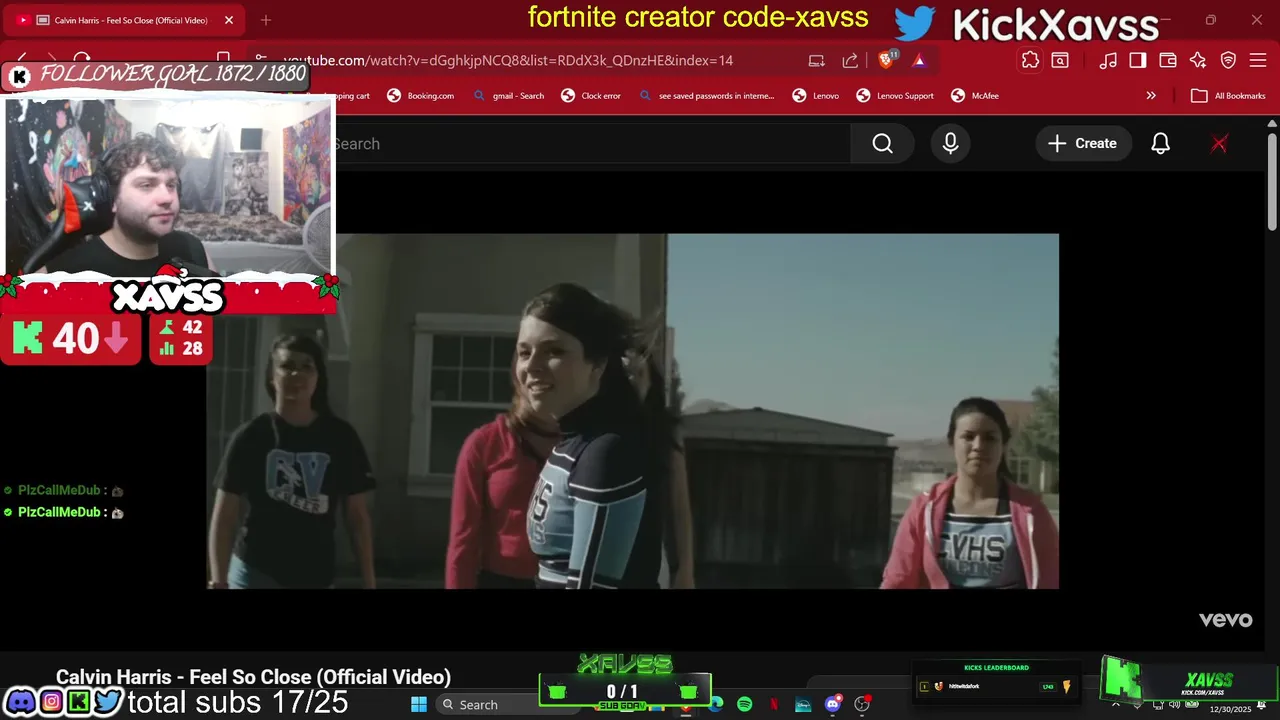Viewport: 1280px width, 720px height.
Task: Click the 'fortnite creator code-xavss' text
Action: (x=698, y=18)
